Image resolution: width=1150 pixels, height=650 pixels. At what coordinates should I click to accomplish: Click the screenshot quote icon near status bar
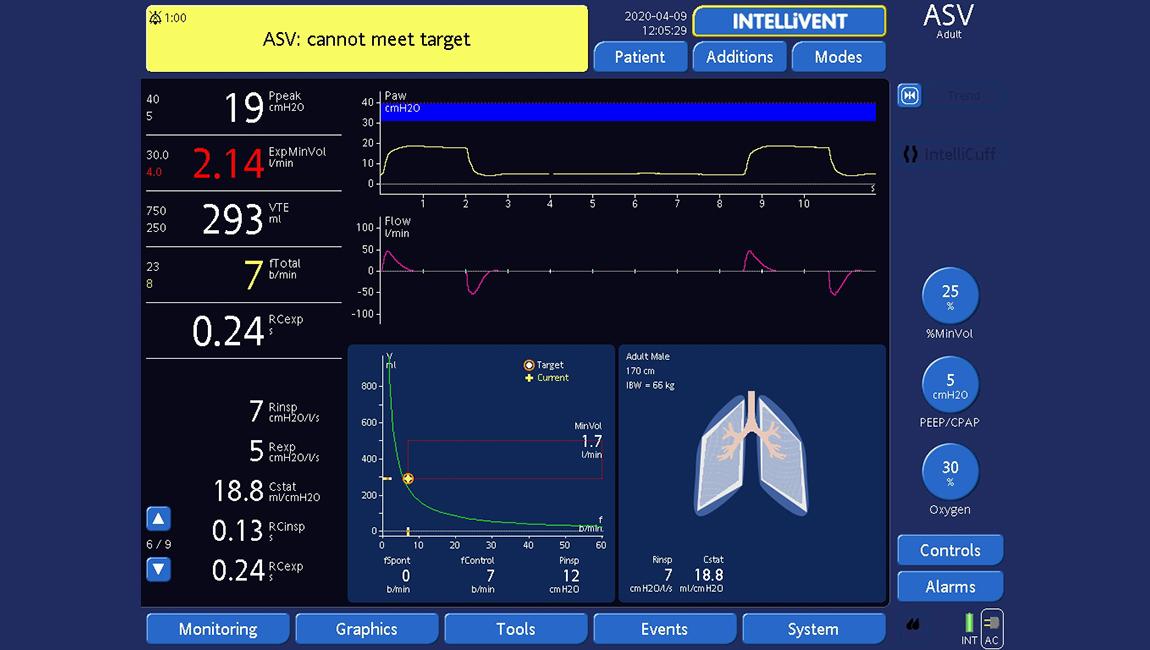tap(911, 622)
